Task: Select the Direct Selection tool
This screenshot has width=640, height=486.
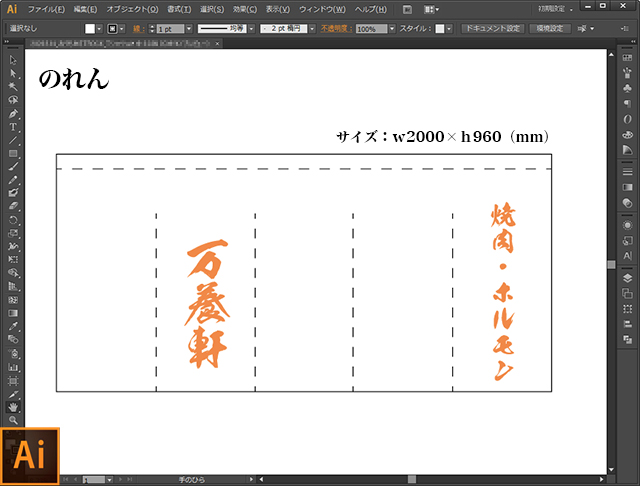Action: [13, 73]
